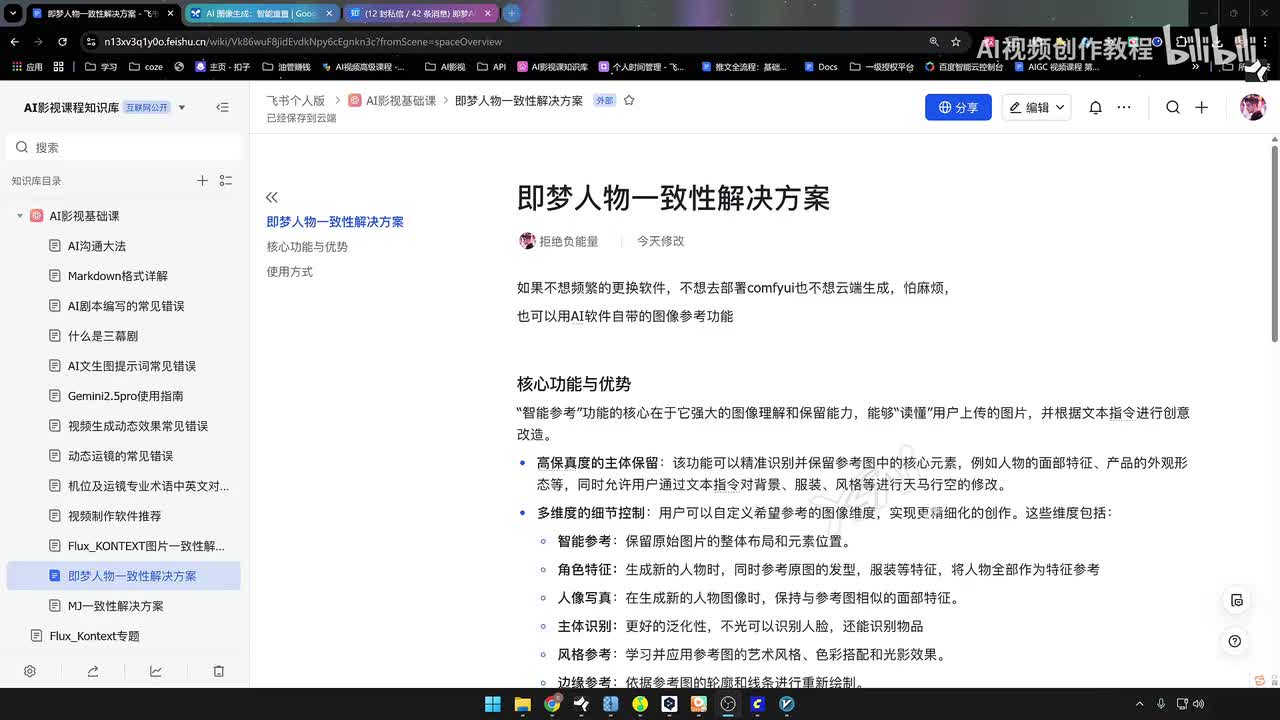Screen dimensions: 1280x720
Task: Open the tab search dropdown arrow
Action: coord(13,13)
